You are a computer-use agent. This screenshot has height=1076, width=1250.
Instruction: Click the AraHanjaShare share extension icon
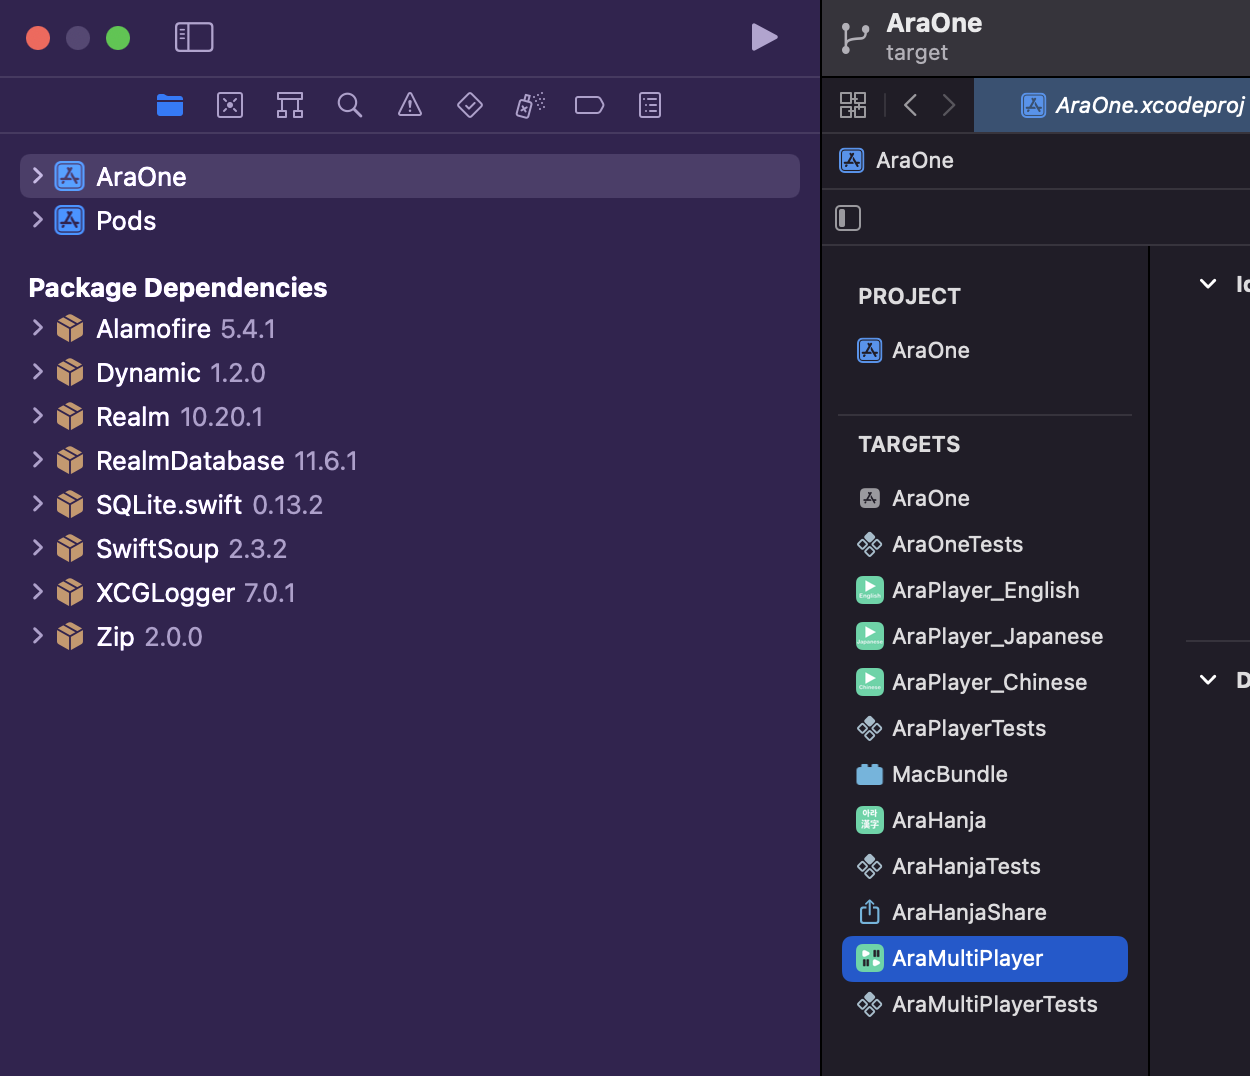[870, 912]
